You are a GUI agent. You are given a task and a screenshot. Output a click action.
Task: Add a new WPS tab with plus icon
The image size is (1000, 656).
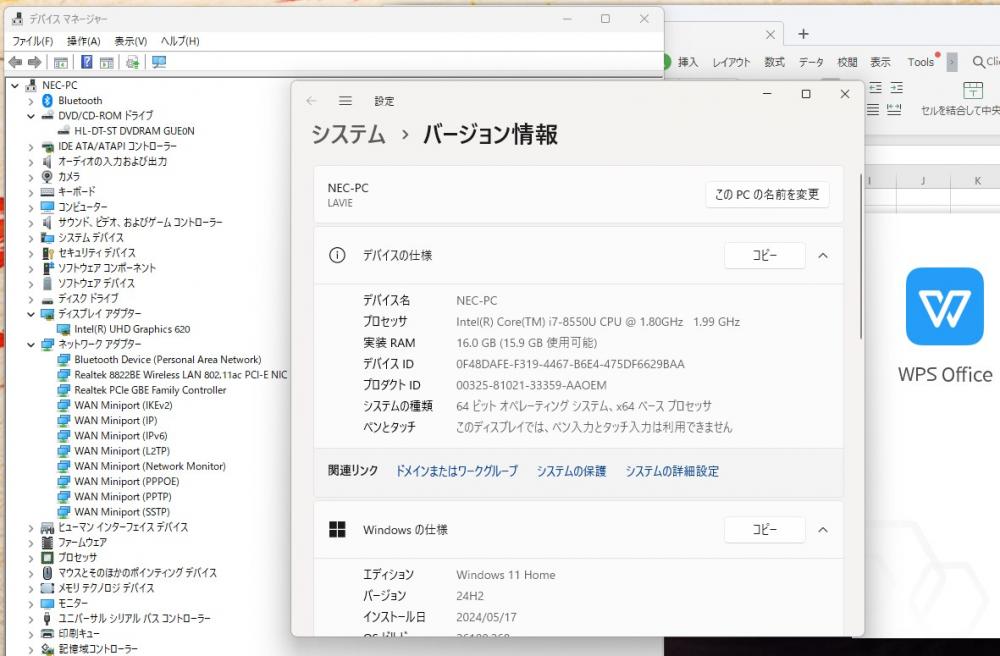(804, 34)
